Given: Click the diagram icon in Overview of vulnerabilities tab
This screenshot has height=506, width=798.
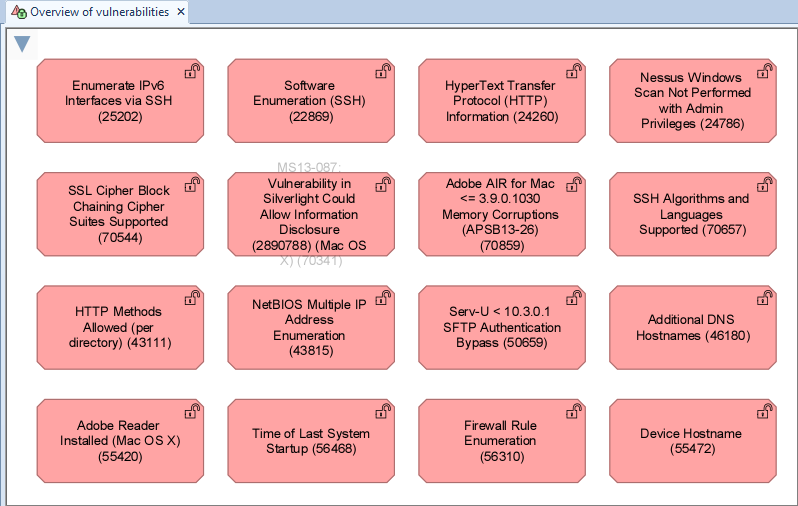Looking at the screenshot, I should (19, 12).
